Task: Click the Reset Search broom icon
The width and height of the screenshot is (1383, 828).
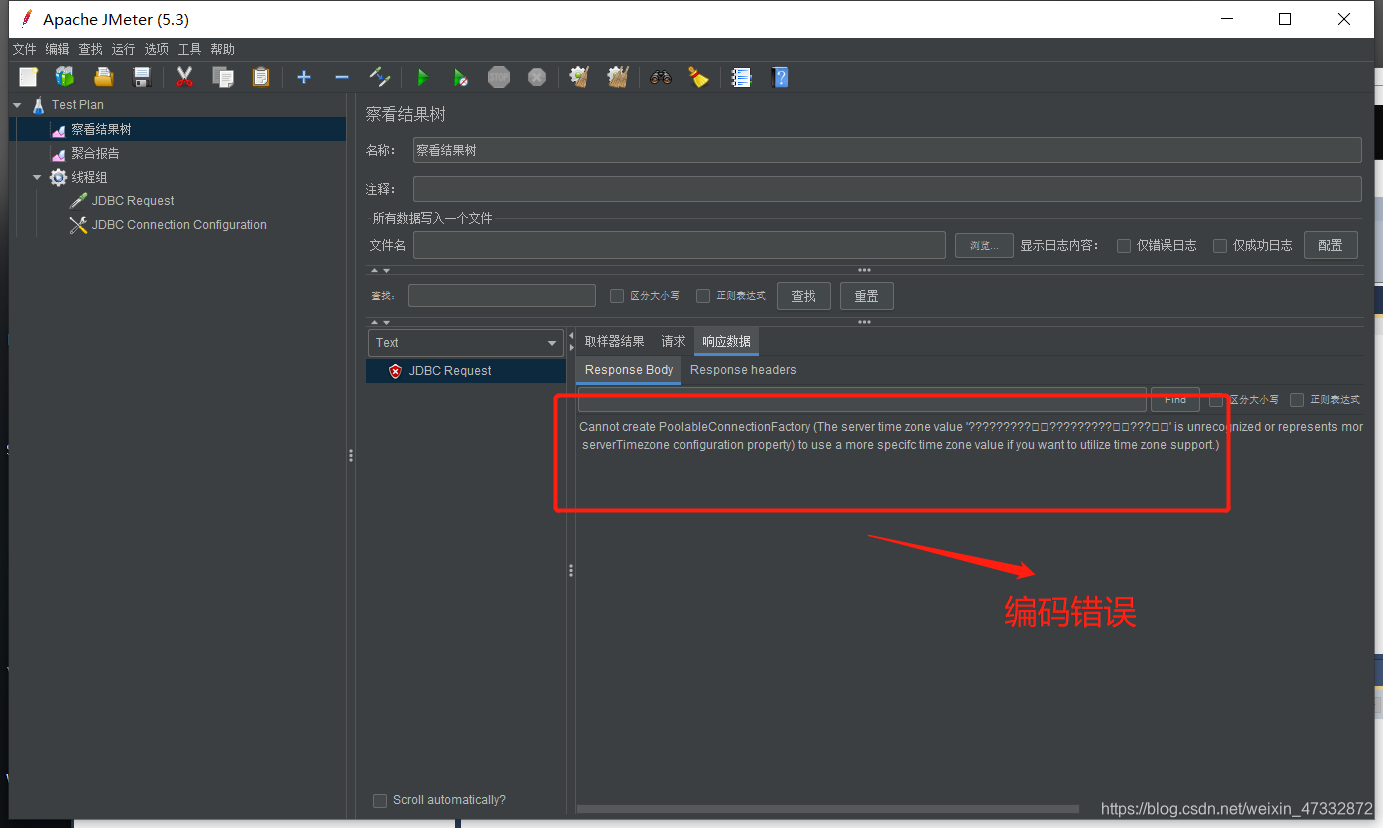Action: pyautogui.click(x=698, y=77)
